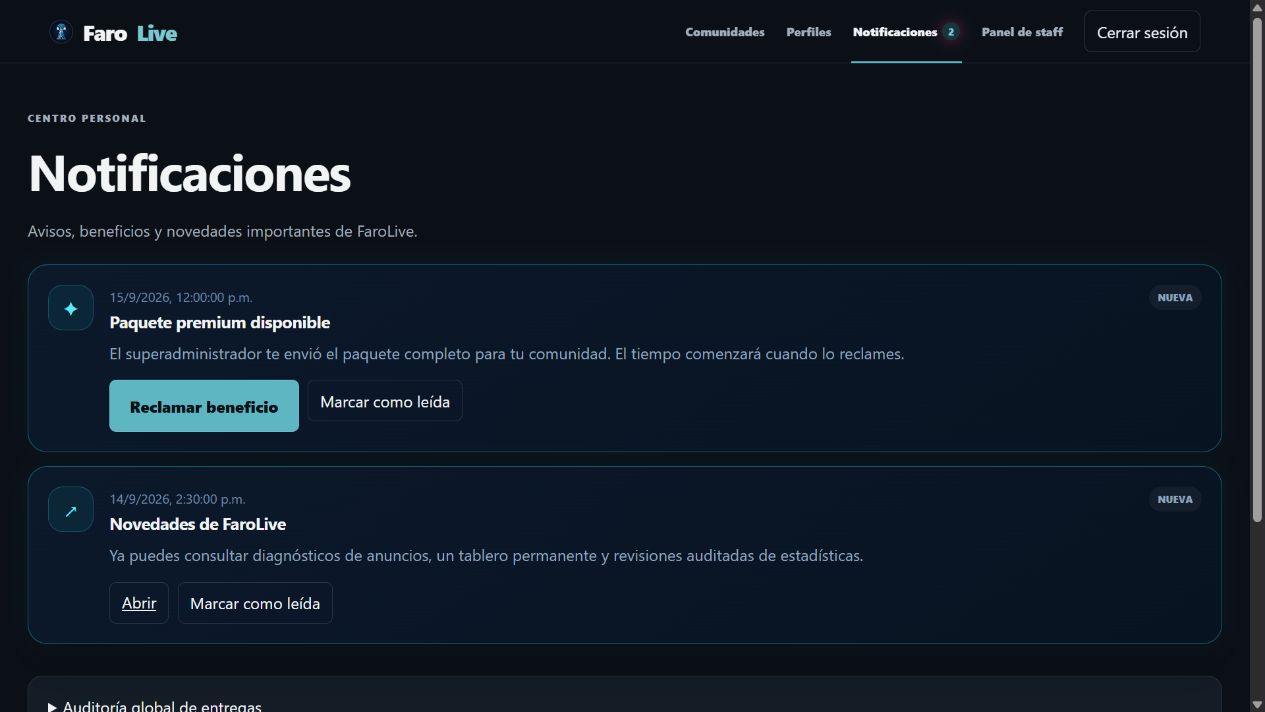The image size is (1265, 712).
Task: Click the CENTRO PERSONAL label
Action: pyautogui.click(x=87, y=118)
